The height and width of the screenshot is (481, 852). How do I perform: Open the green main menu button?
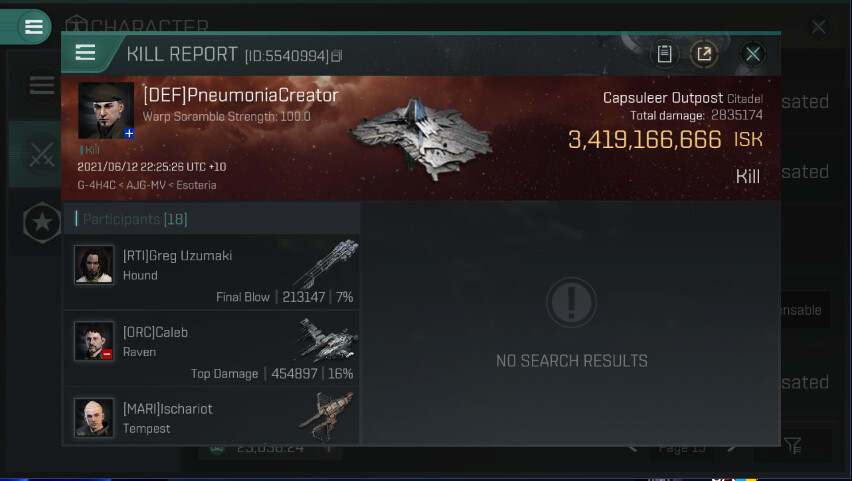pos(33,26)
